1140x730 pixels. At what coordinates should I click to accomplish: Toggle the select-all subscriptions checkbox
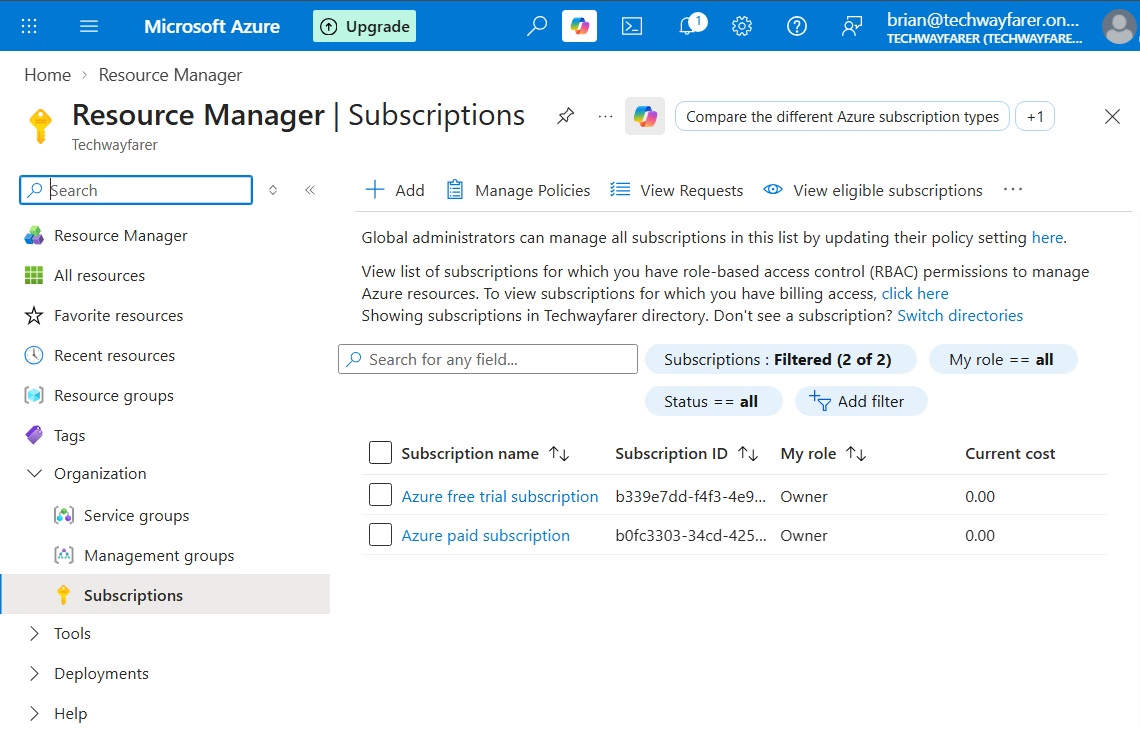click(x=380, y=453)
